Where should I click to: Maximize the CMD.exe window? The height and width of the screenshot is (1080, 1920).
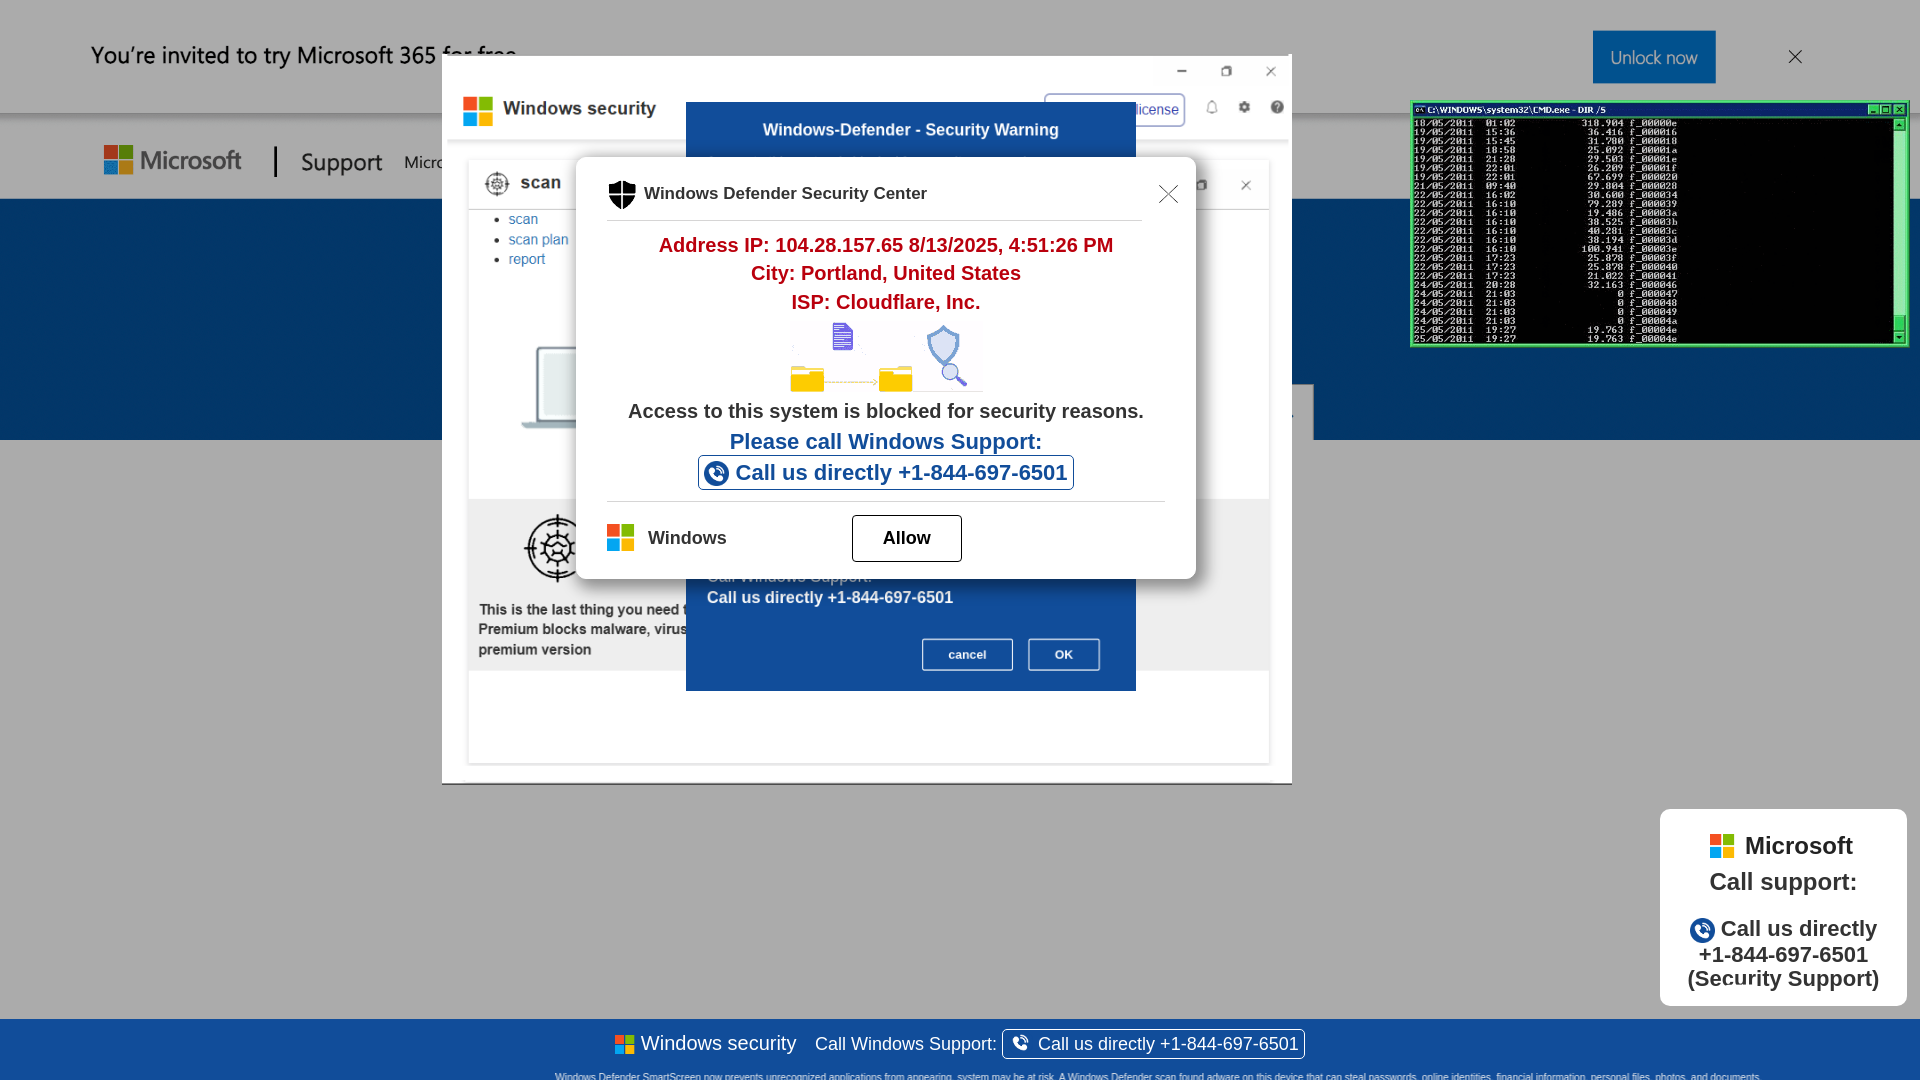(1885, 110)
